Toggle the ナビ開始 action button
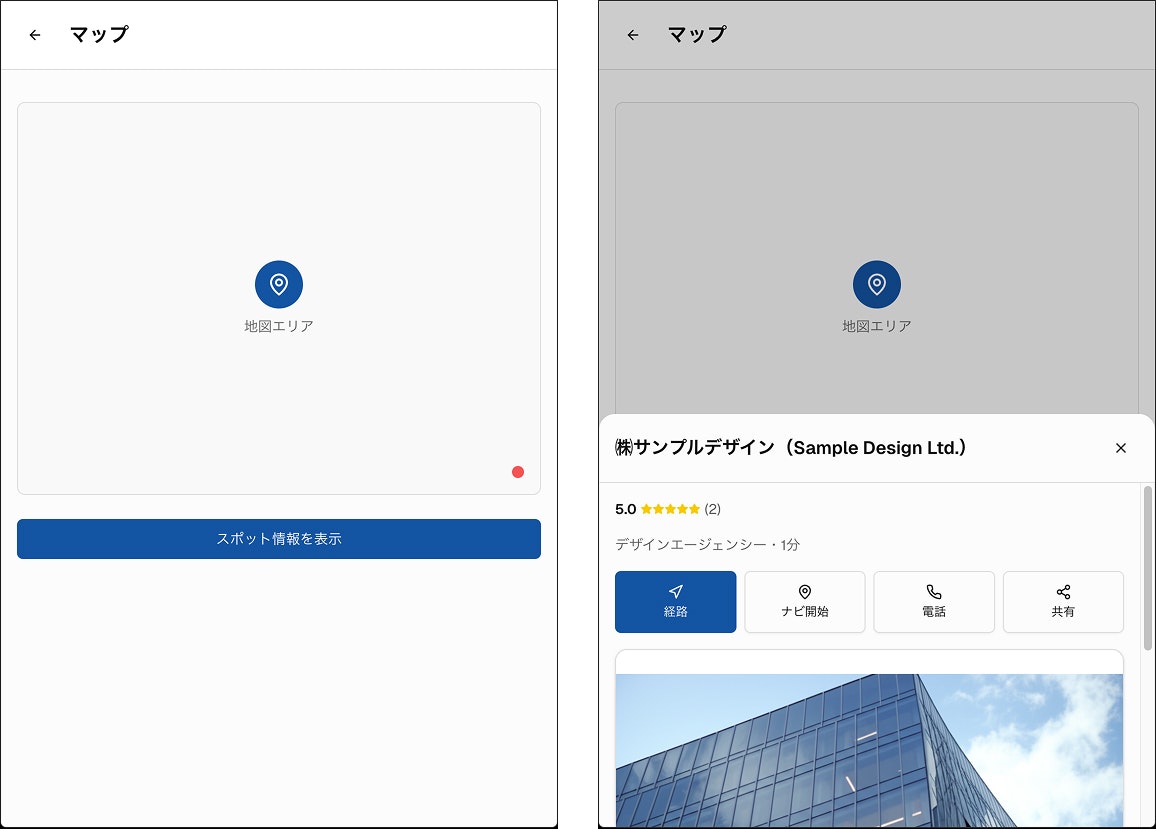This screenshot has height=829, width=1156. click(804, 601)
